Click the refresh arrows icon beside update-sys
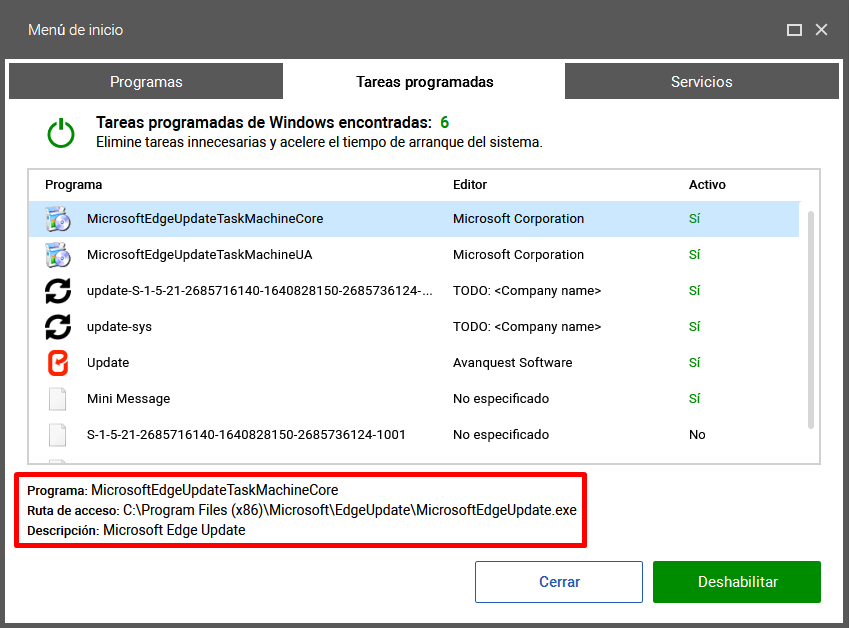Image resolution: width=849 pixels, height=628 pixels. (x=58, y=326)
